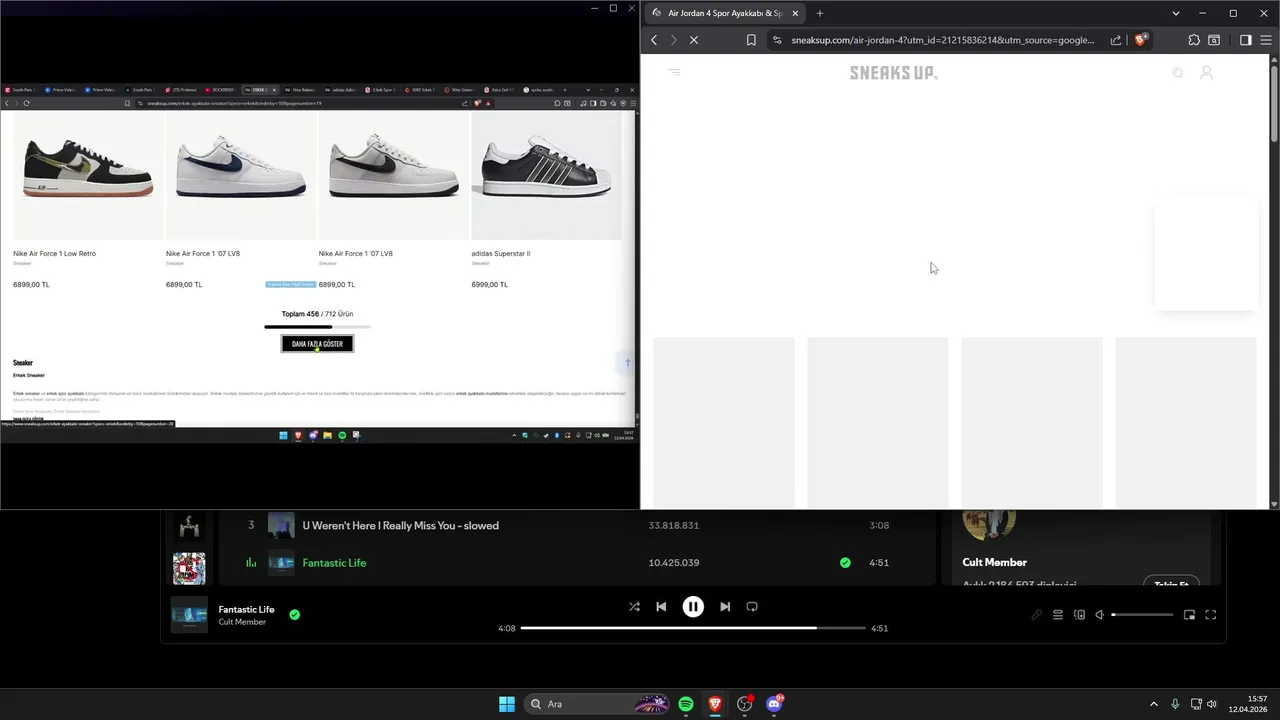Screen dimensions: 1280x720
Task: Open site settings icon beside the URL
Action: 777,40
